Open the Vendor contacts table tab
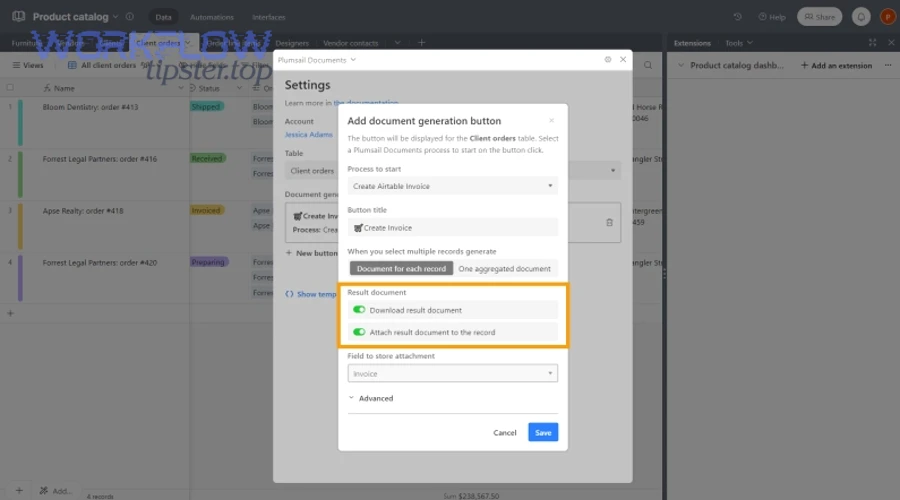 tap(350, 43)
